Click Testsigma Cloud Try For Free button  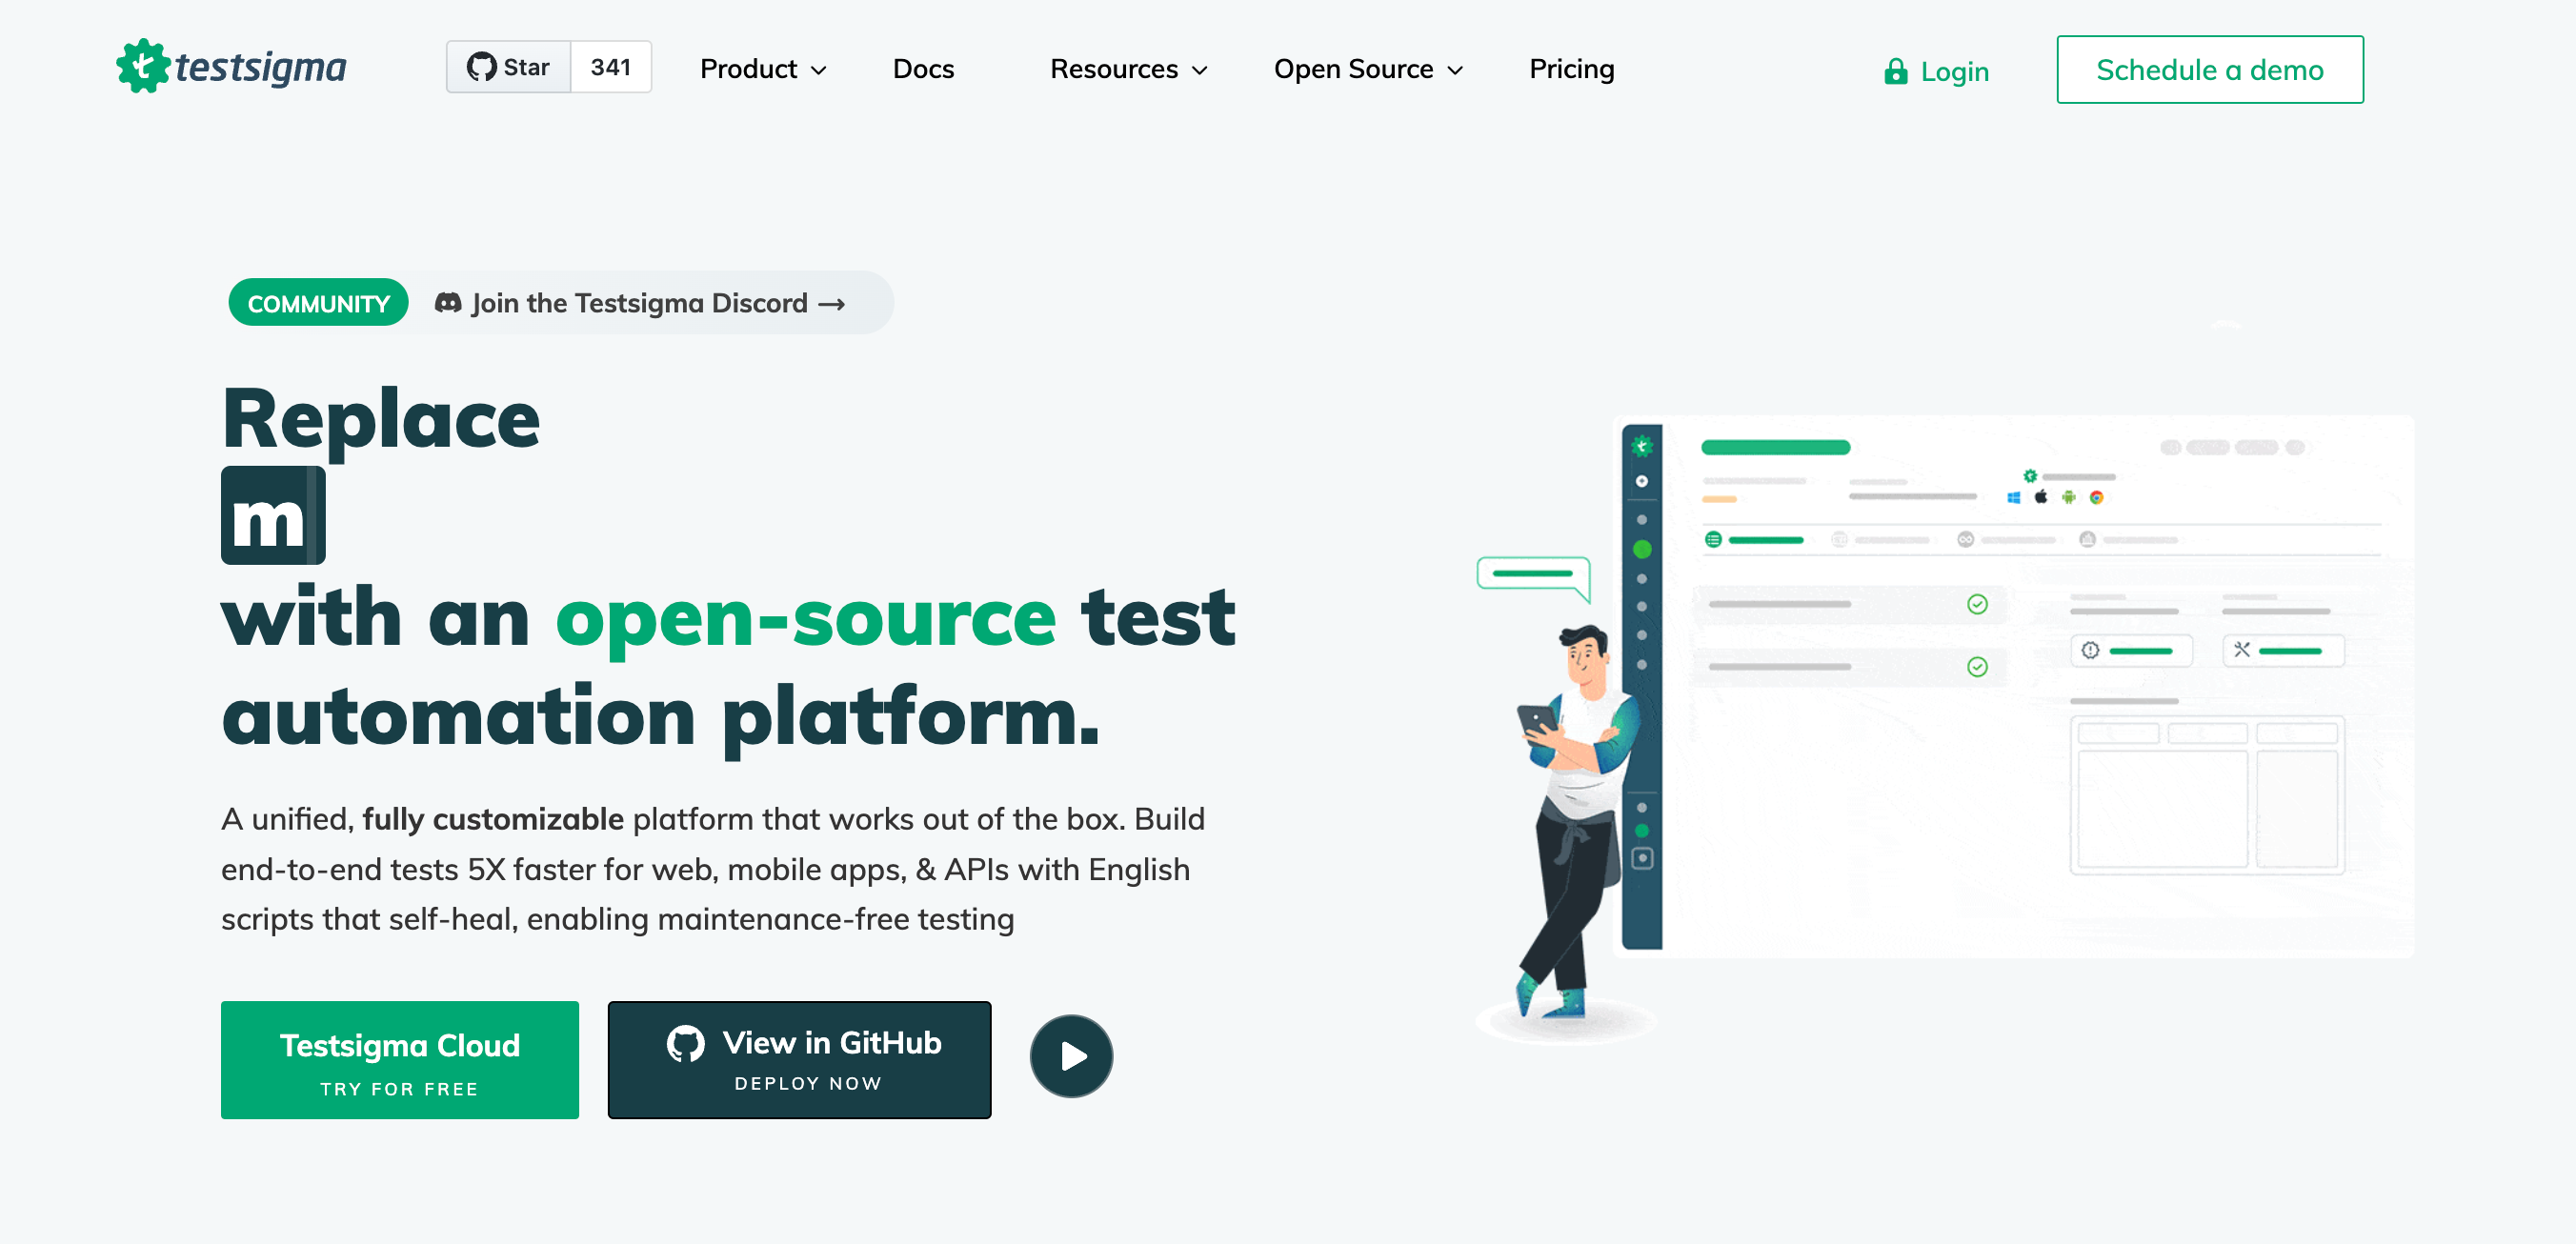(399, 1058)
